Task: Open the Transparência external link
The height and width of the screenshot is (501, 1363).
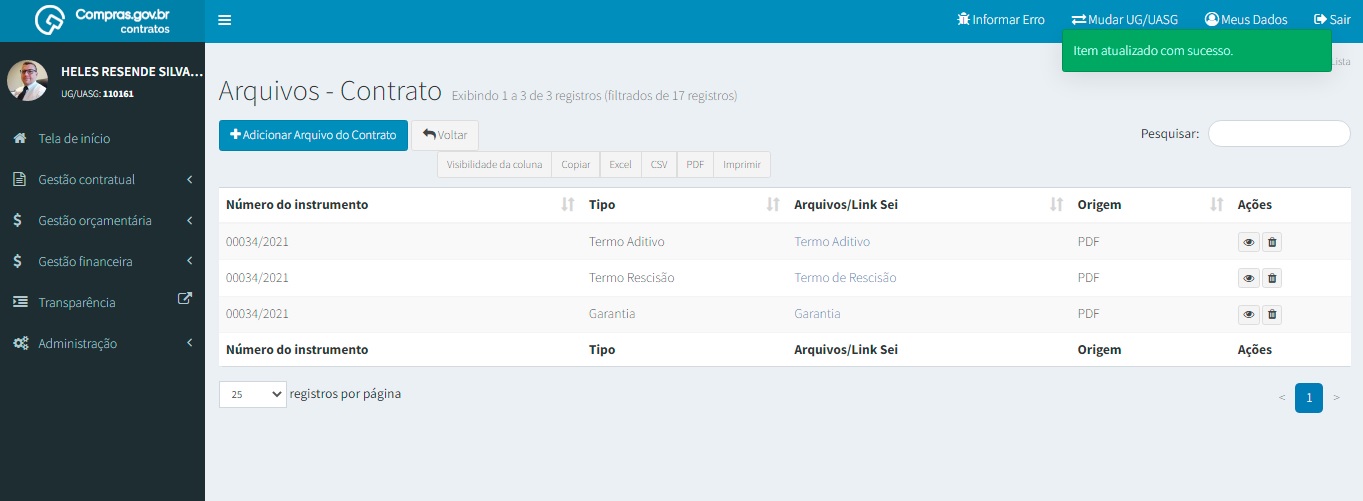Action: 102,302
